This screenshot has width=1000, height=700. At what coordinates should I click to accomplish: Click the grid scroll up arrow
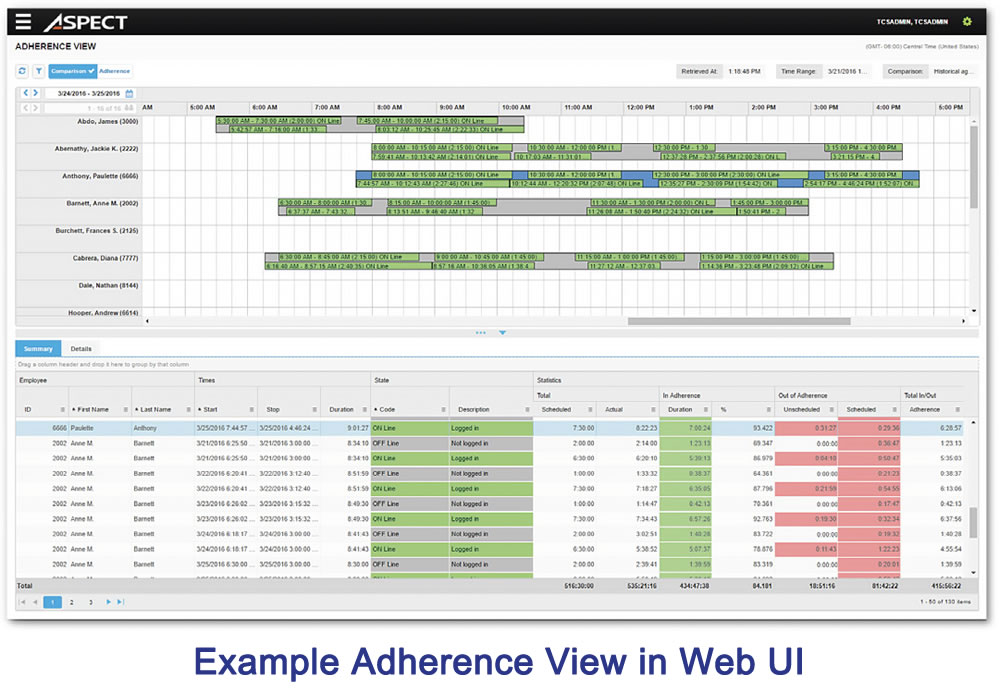coord(974,423)
